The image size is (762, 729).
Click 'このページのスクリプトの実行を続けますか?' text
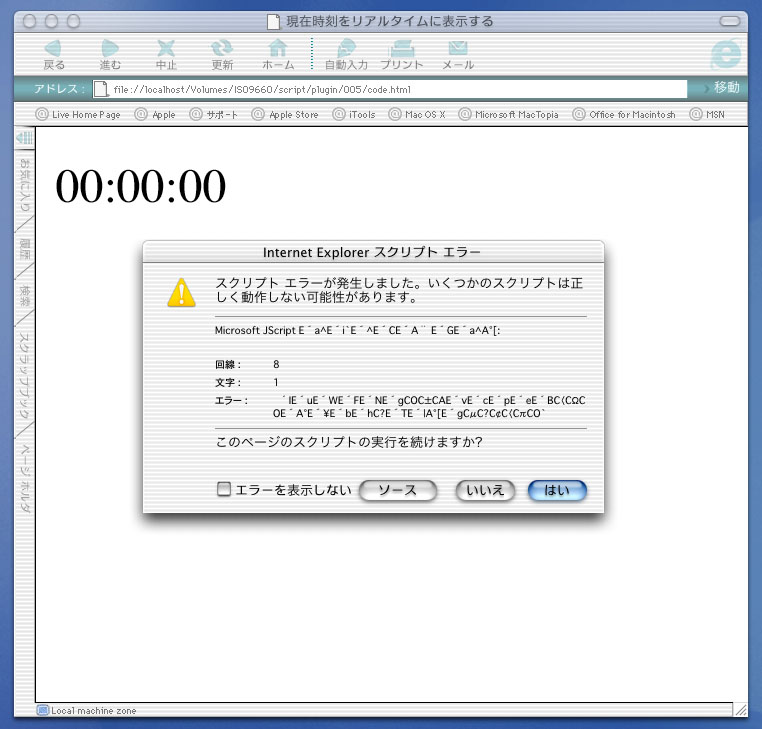(349, 442)
